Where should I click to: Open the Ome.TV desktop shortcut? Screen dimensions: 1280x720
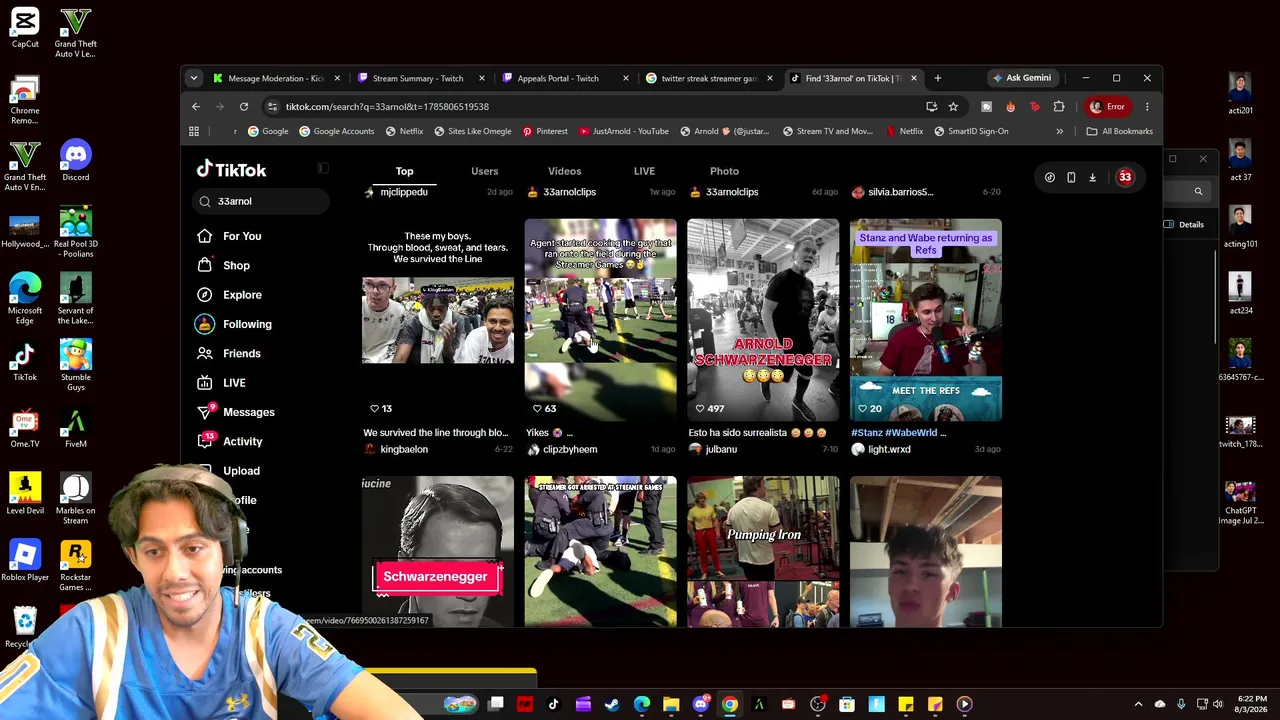point(25,429)
